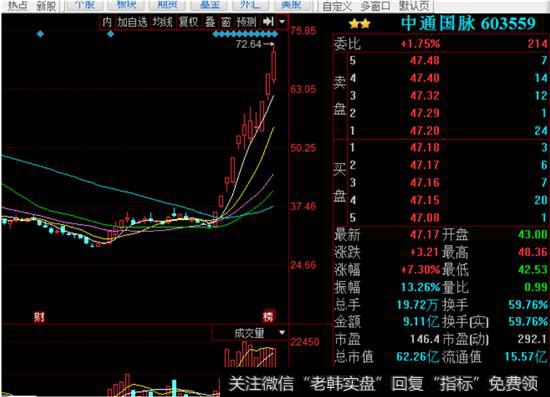Click 市盈 value 146.4
Image resolution: width=550 pixels, height=397 pixels.
click(x=425, y=339)
